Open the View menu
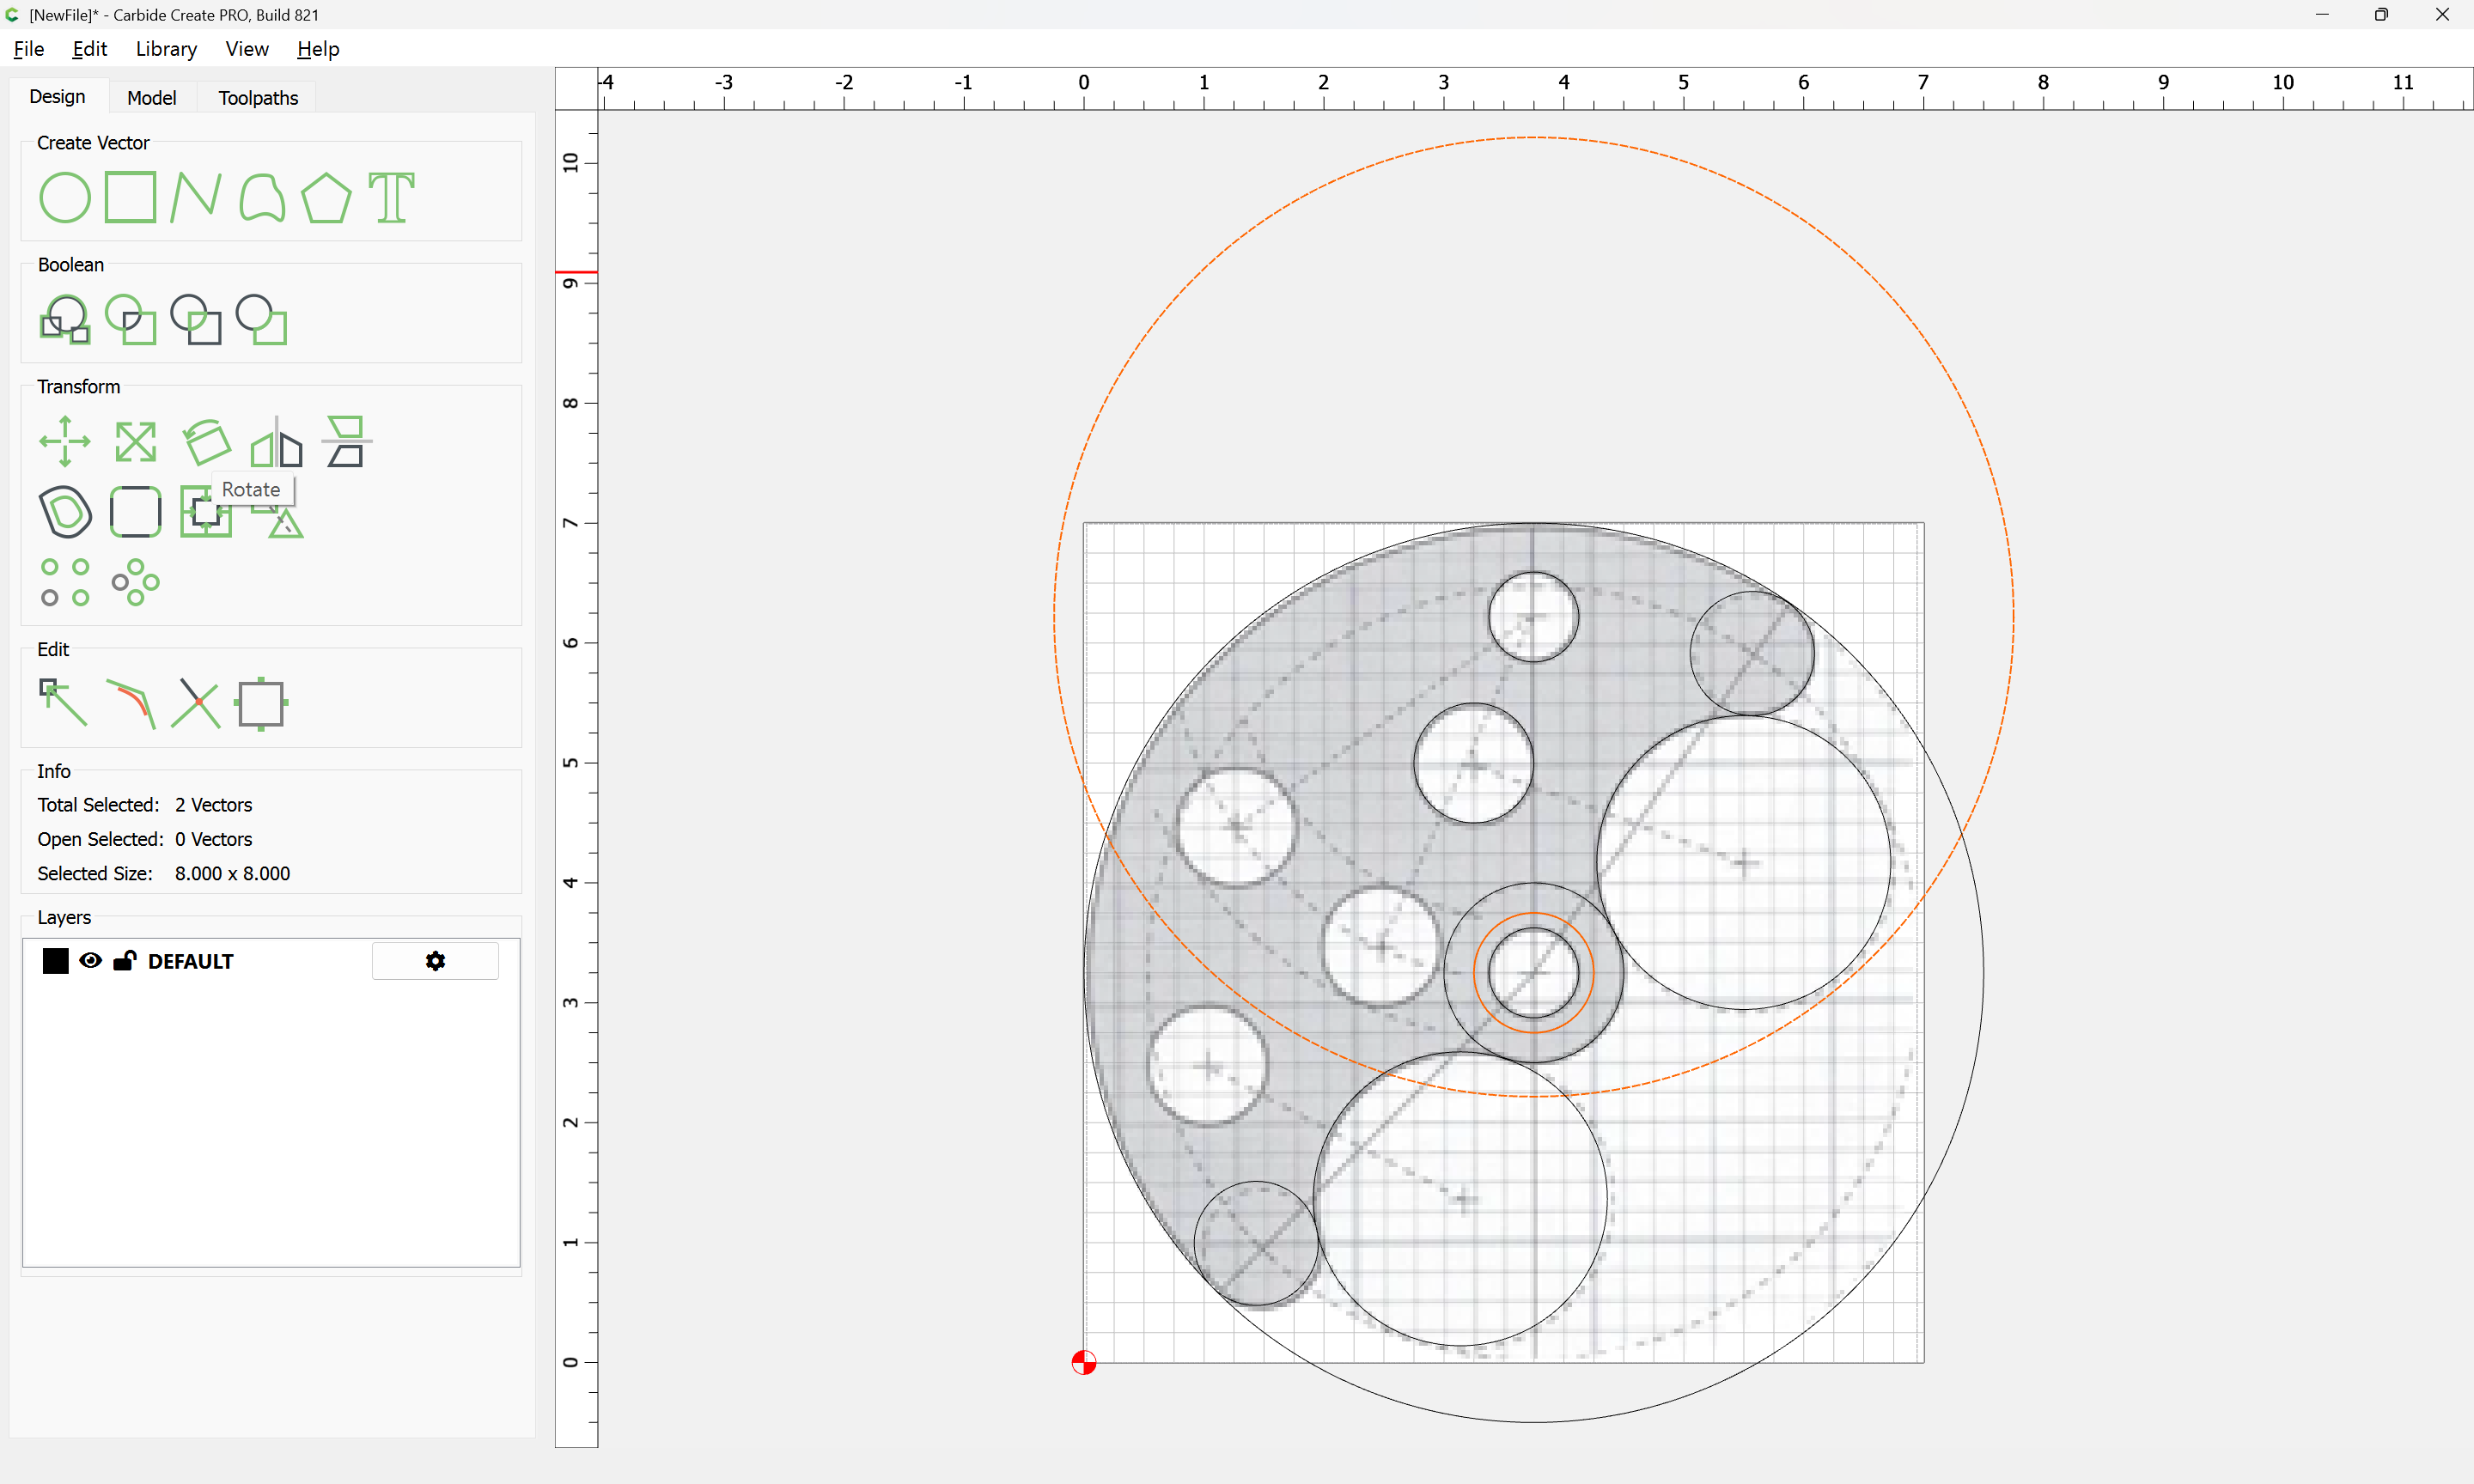The image size is (2474, 1484). 247,49
